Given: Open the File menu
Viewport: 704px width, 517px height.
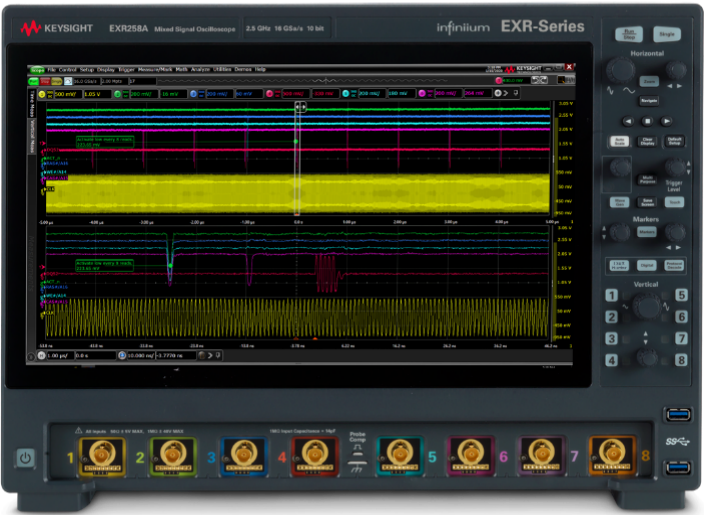Looking at the screenshot, I should point(52,70).
